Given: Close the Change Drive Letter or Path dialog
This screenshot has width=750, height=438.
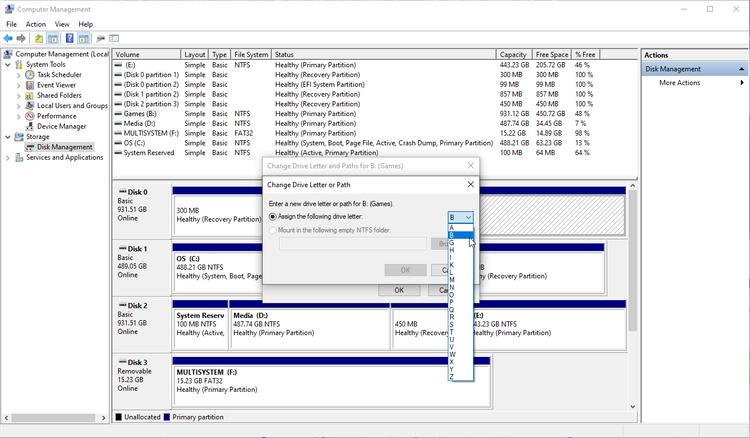Looking at the screenshot, I should (471, 185).
